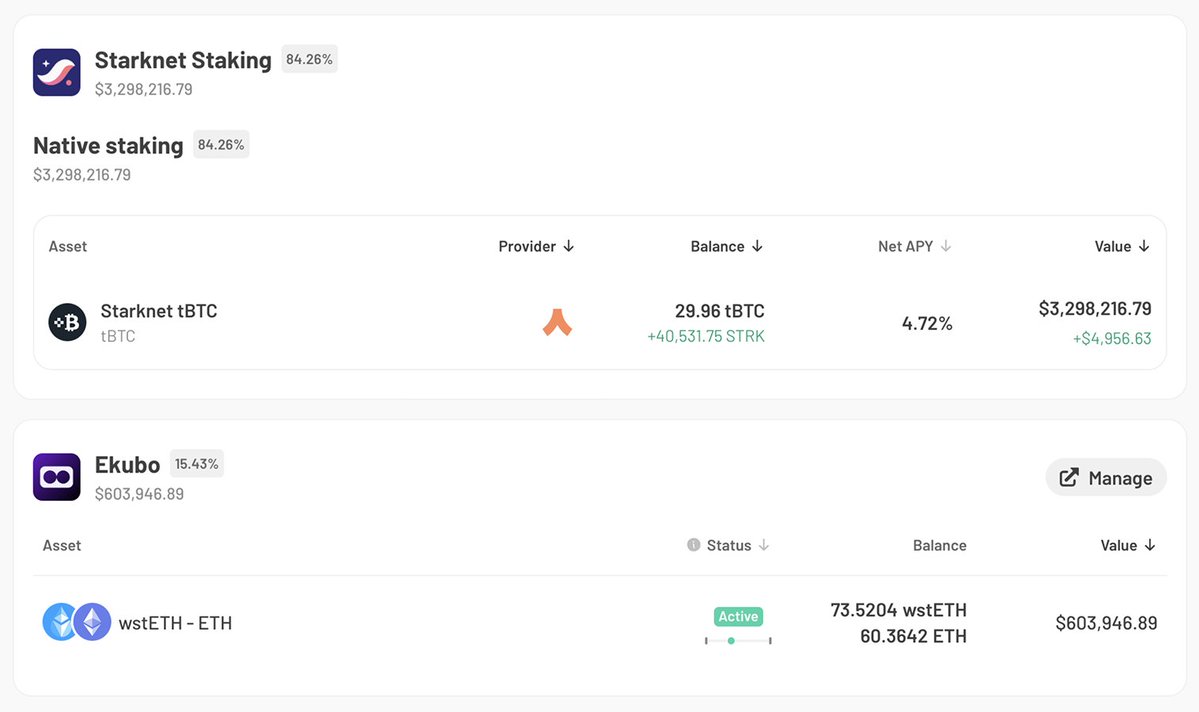Click the Balance header in Ekubo table

940,545
